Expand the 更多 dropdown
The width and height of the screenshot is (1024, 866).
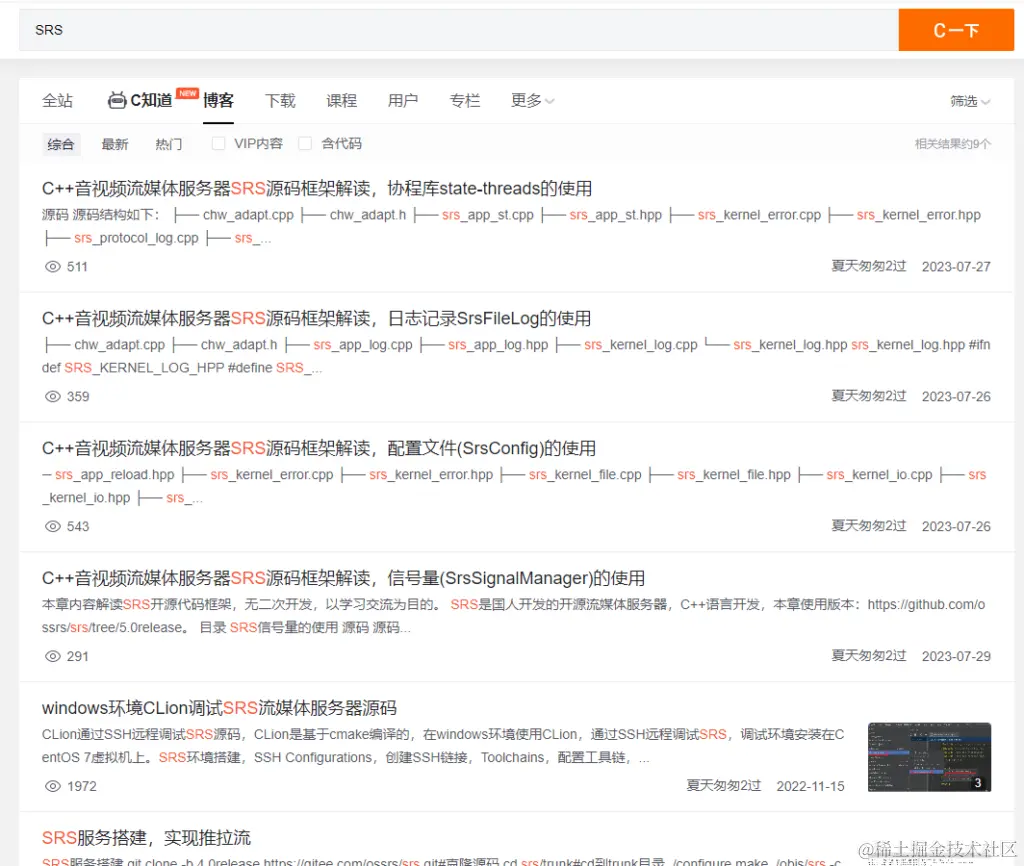(532, 101)
